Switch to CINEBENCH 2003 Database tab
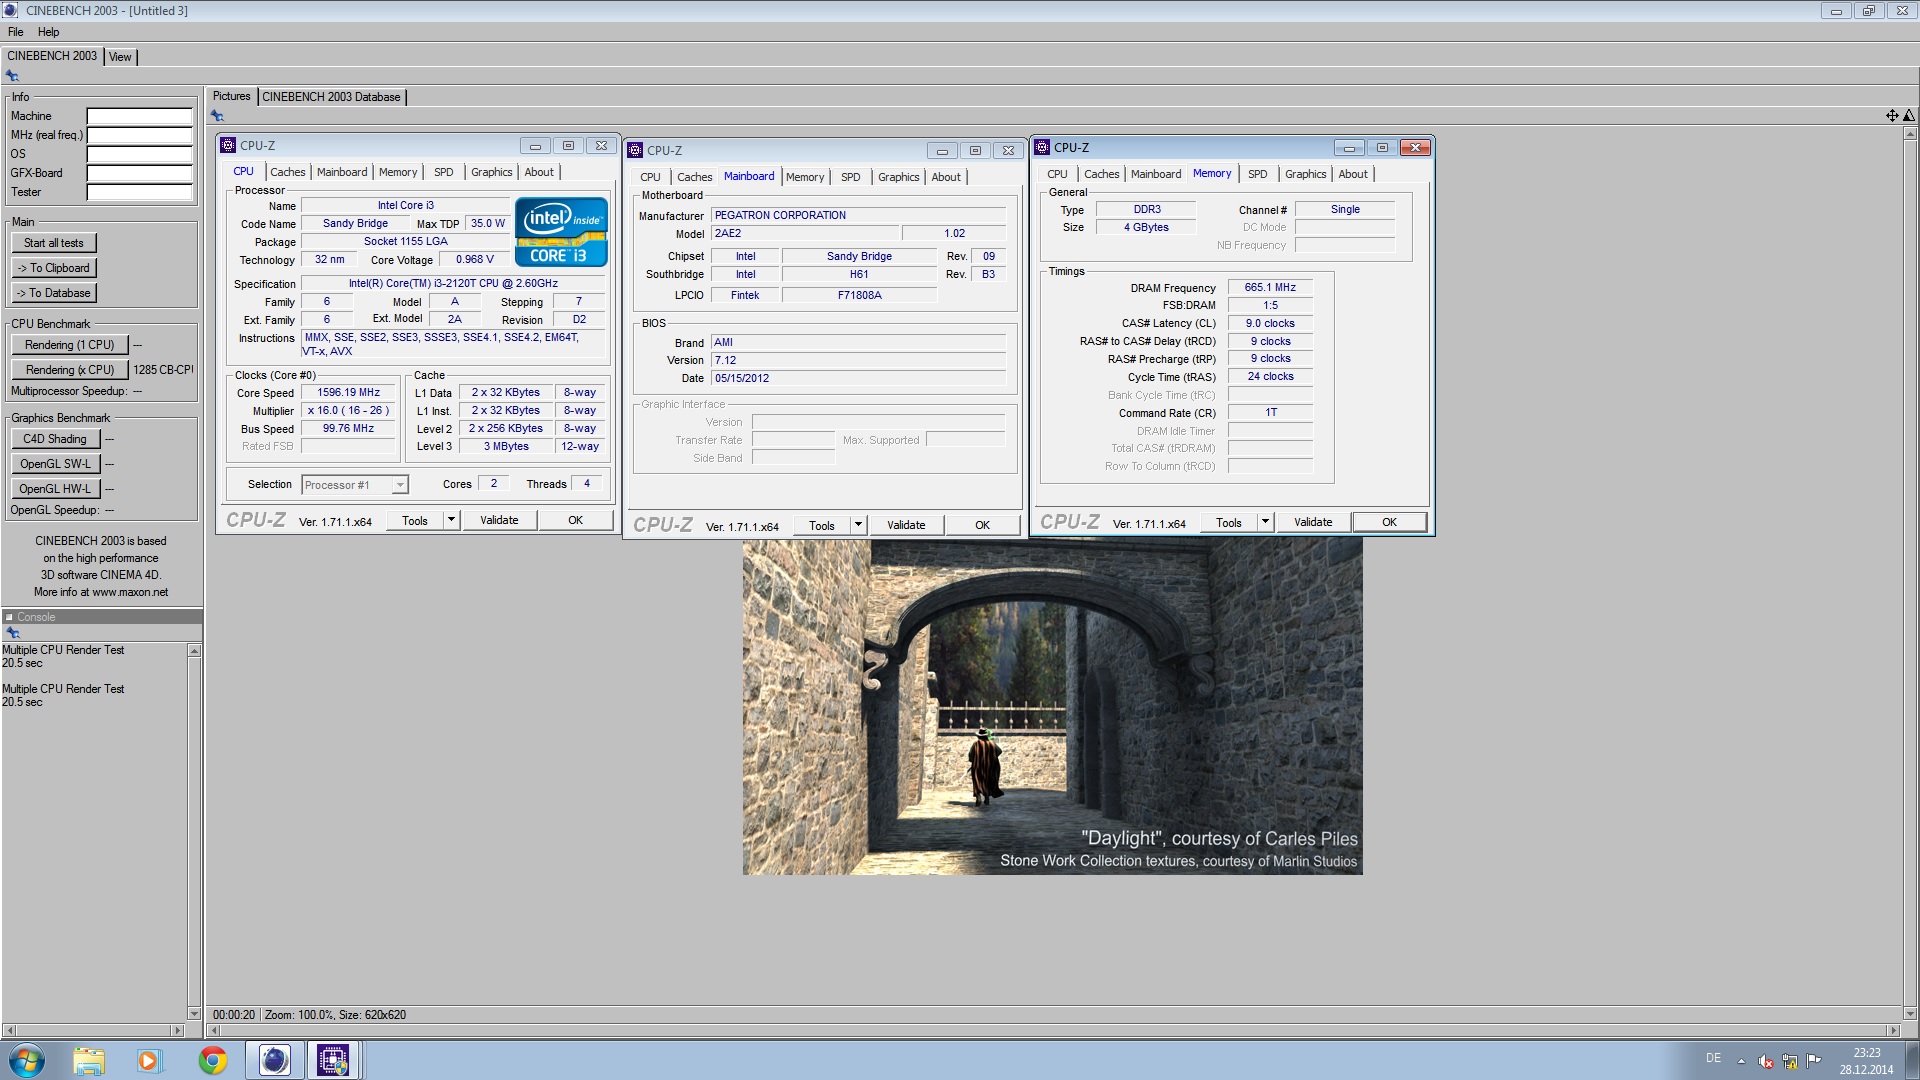The width and height of the screenshot is (1920, 1080). (331, 97)
